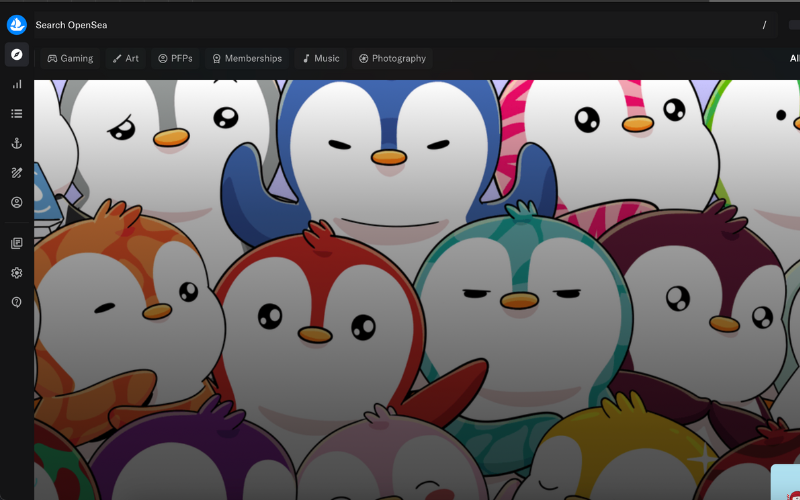The image size is (800, 500).
Task: Open the stats bar chart icon
Action: 17,84
